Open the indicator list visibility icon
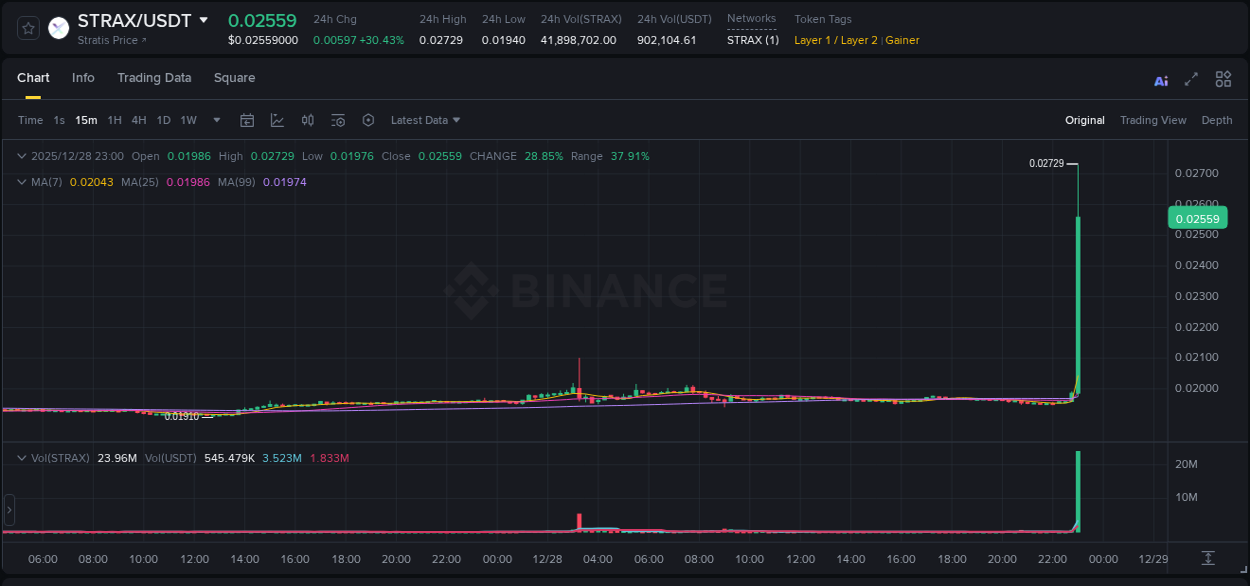Viewport: 1250px width, 586px height. pos(338,120)
